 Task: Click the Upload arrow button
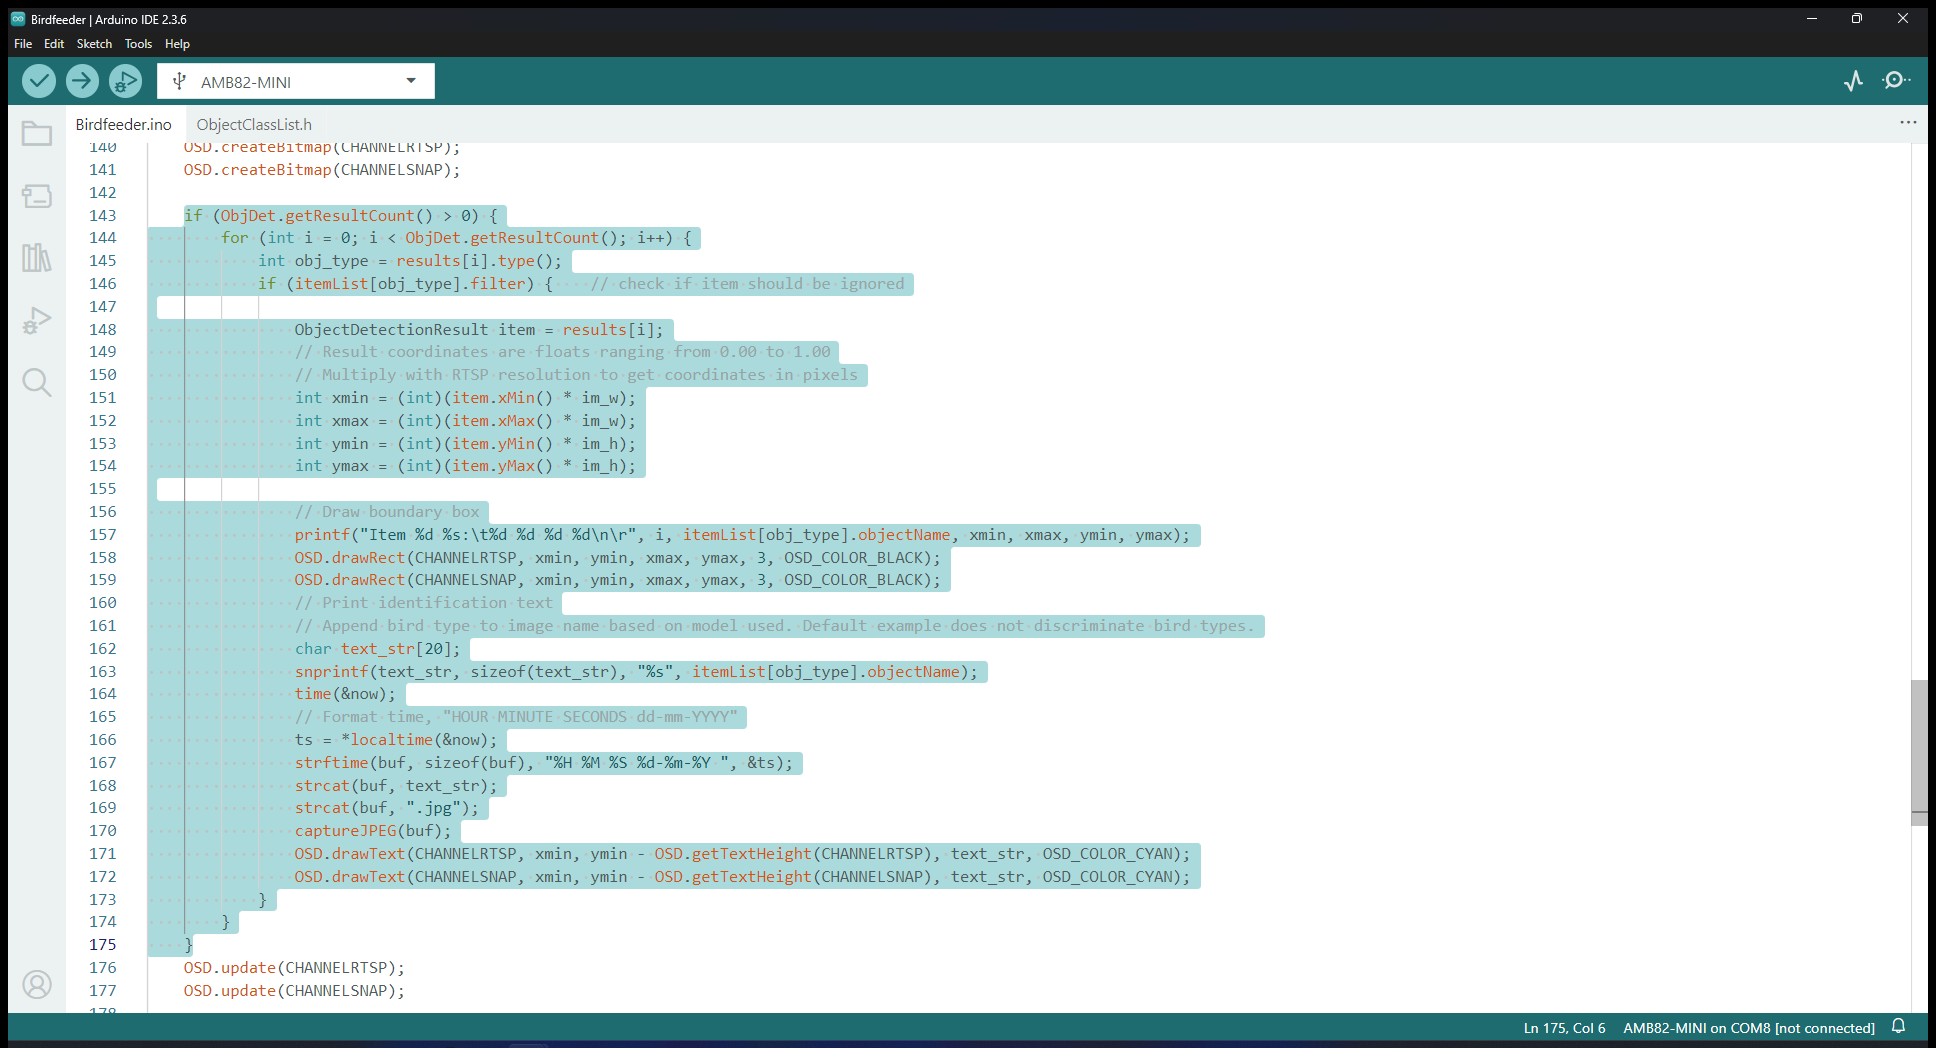pyautogui.click(x=82, y=81)
